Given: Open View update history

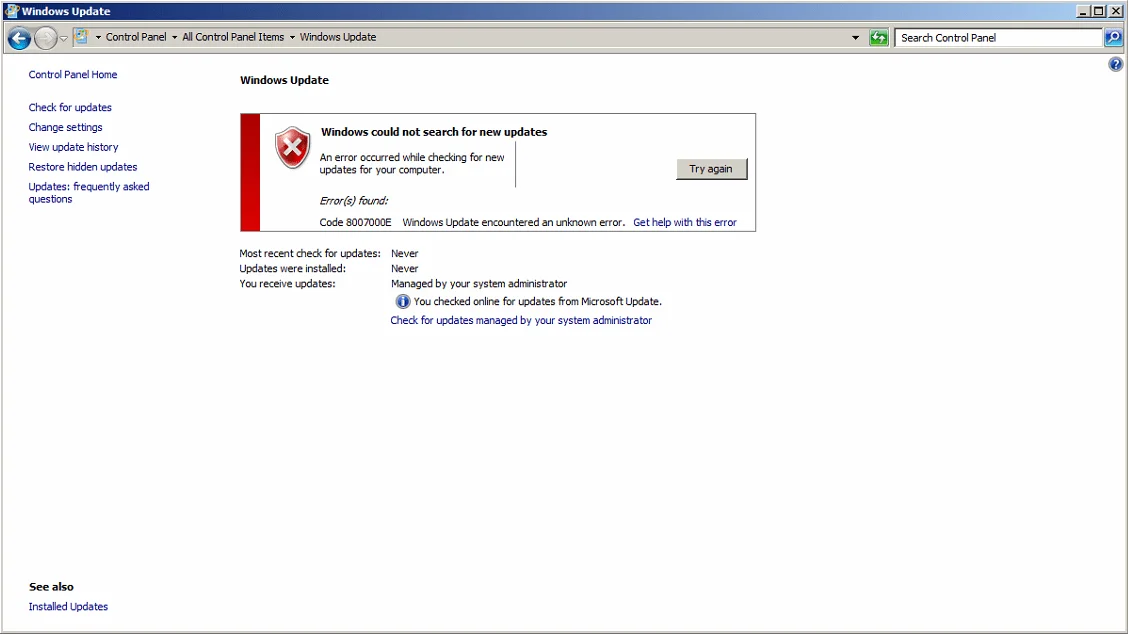Looking at the screenshot, I should 73,147.
